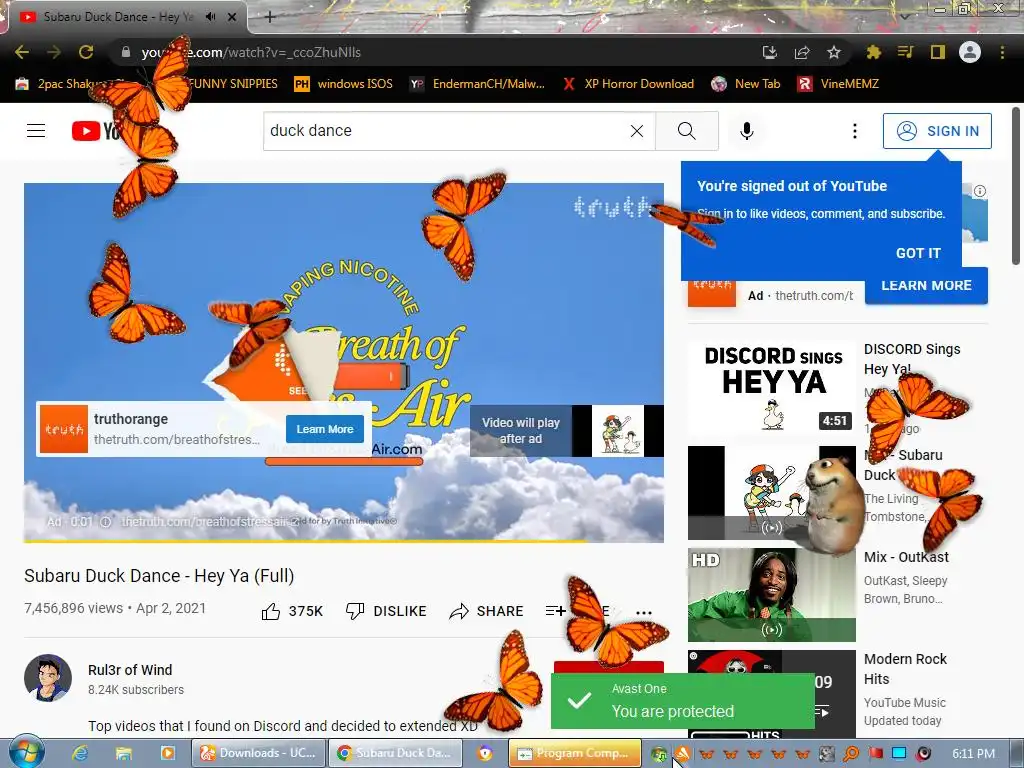
Task: Open the YouTube hamburger guide menu
Action: 36,131
